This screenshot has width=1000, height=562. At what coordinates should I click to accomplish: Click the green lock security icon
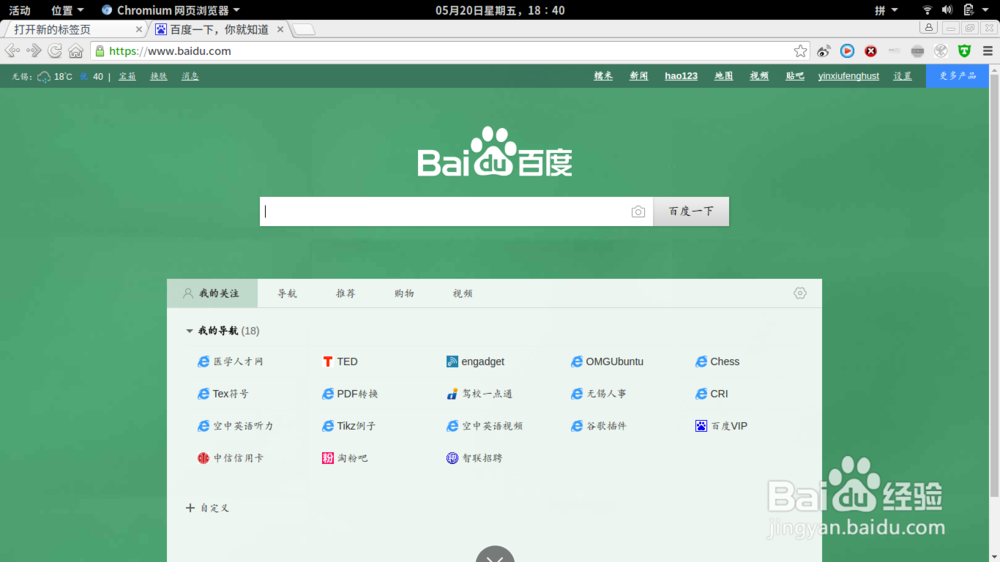(99, 51)
